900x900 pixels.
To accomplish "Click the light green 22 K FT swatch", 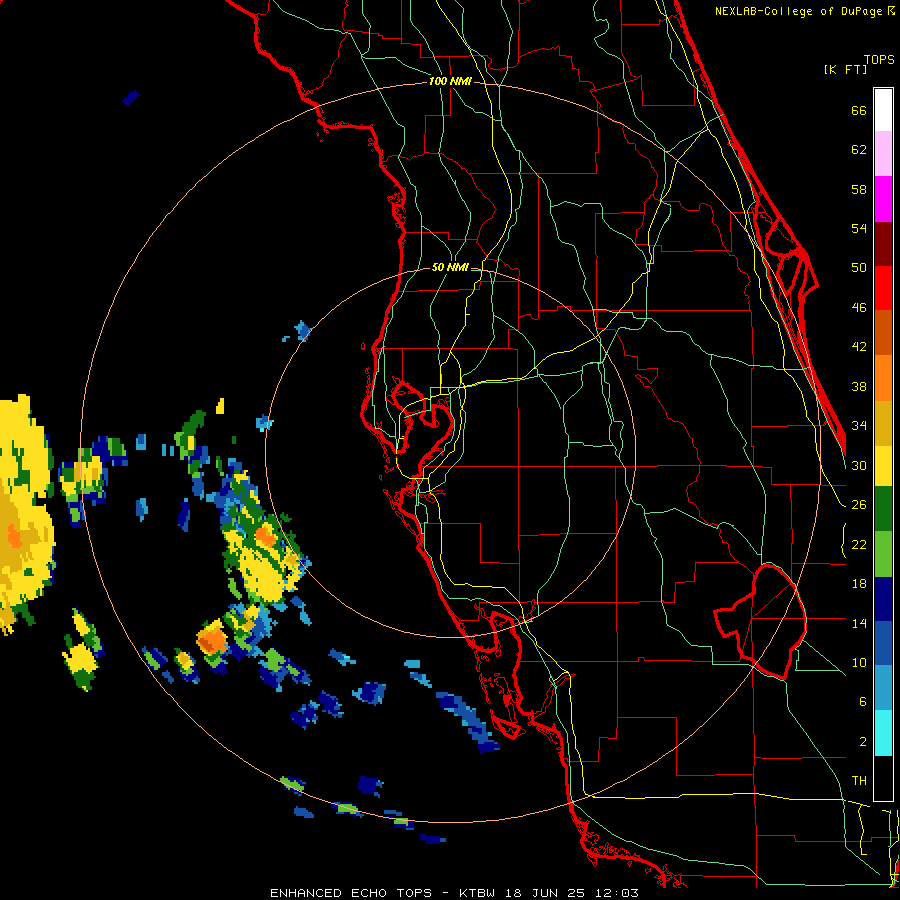I will coord(883,554).
